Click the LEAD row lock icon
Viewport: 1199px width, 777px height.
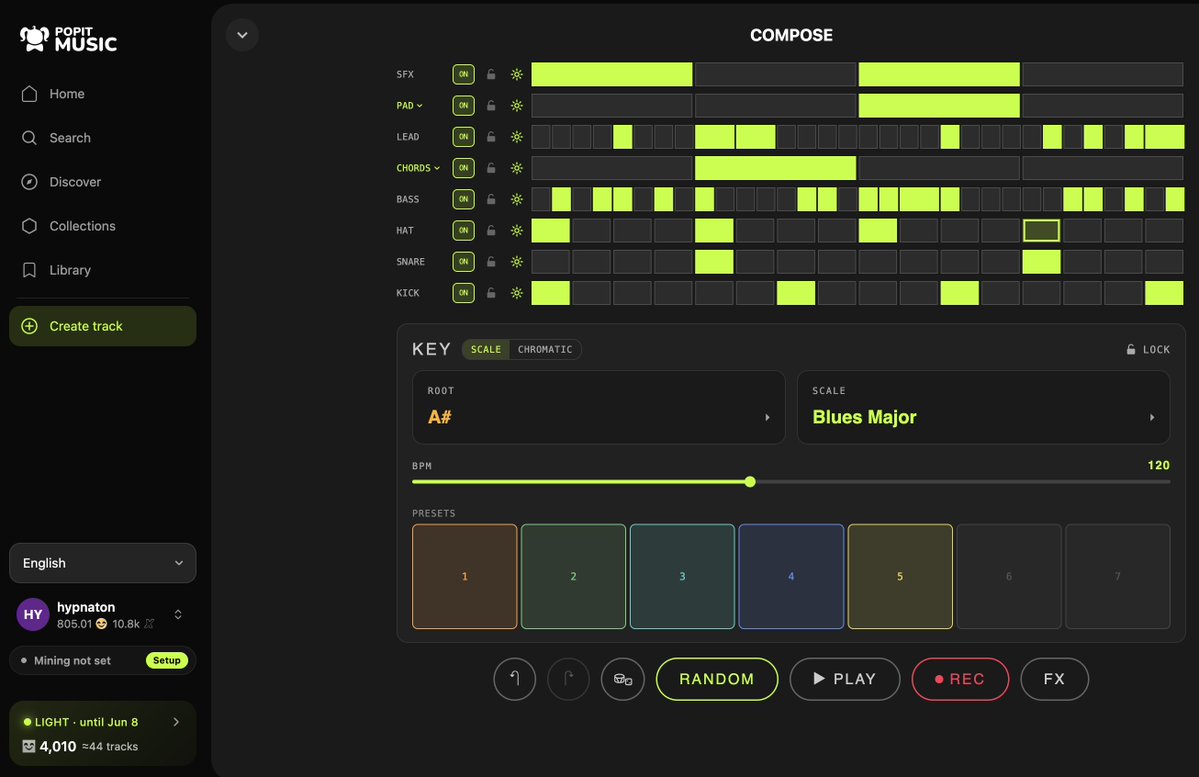pos(491,137)
